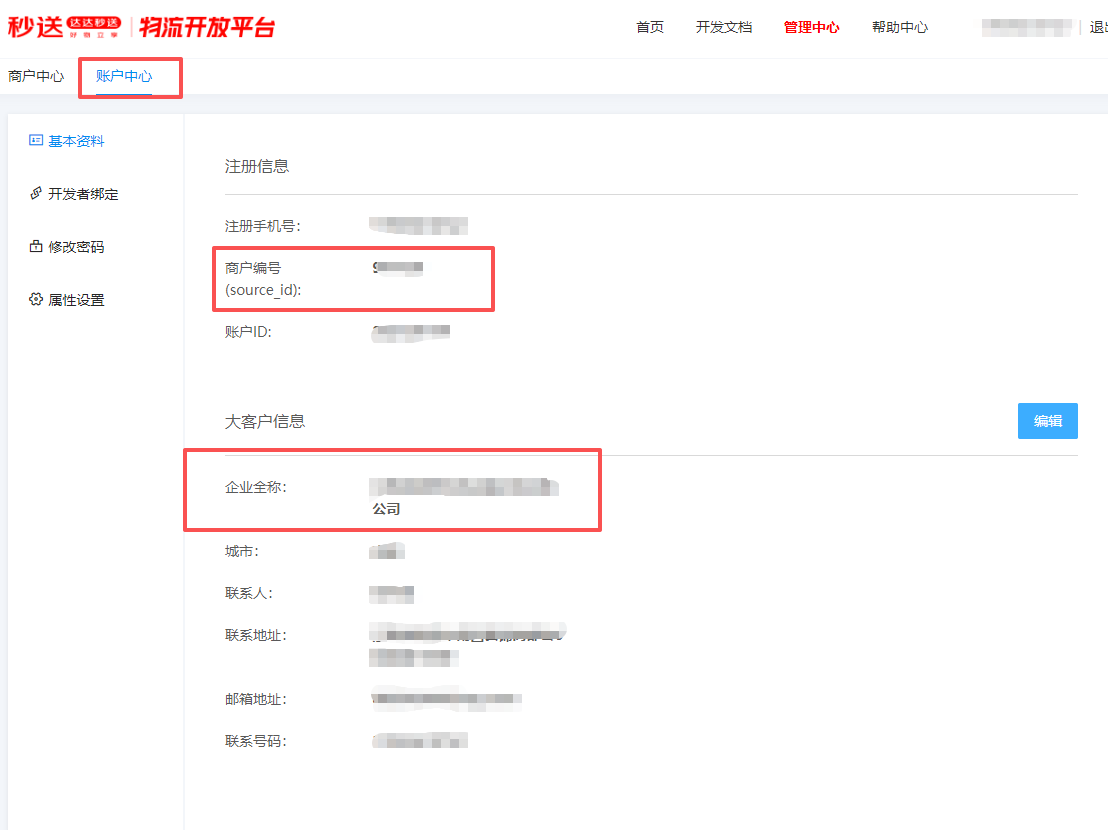Click the blurred source_id value
Image resolution: width=1108 pixels, height=830 pixels.
(x=398, y=268)
